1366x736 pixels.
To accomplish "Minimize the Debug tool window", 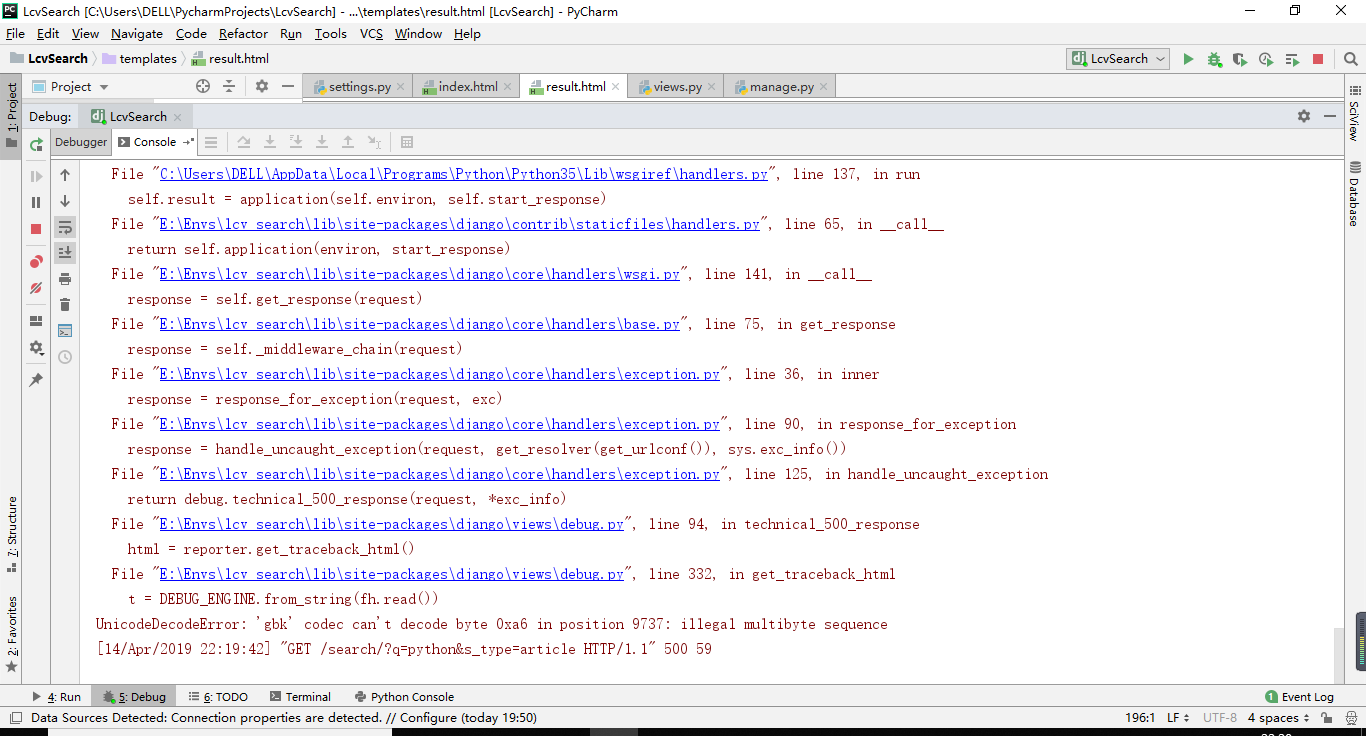I will coord(1331,116).
